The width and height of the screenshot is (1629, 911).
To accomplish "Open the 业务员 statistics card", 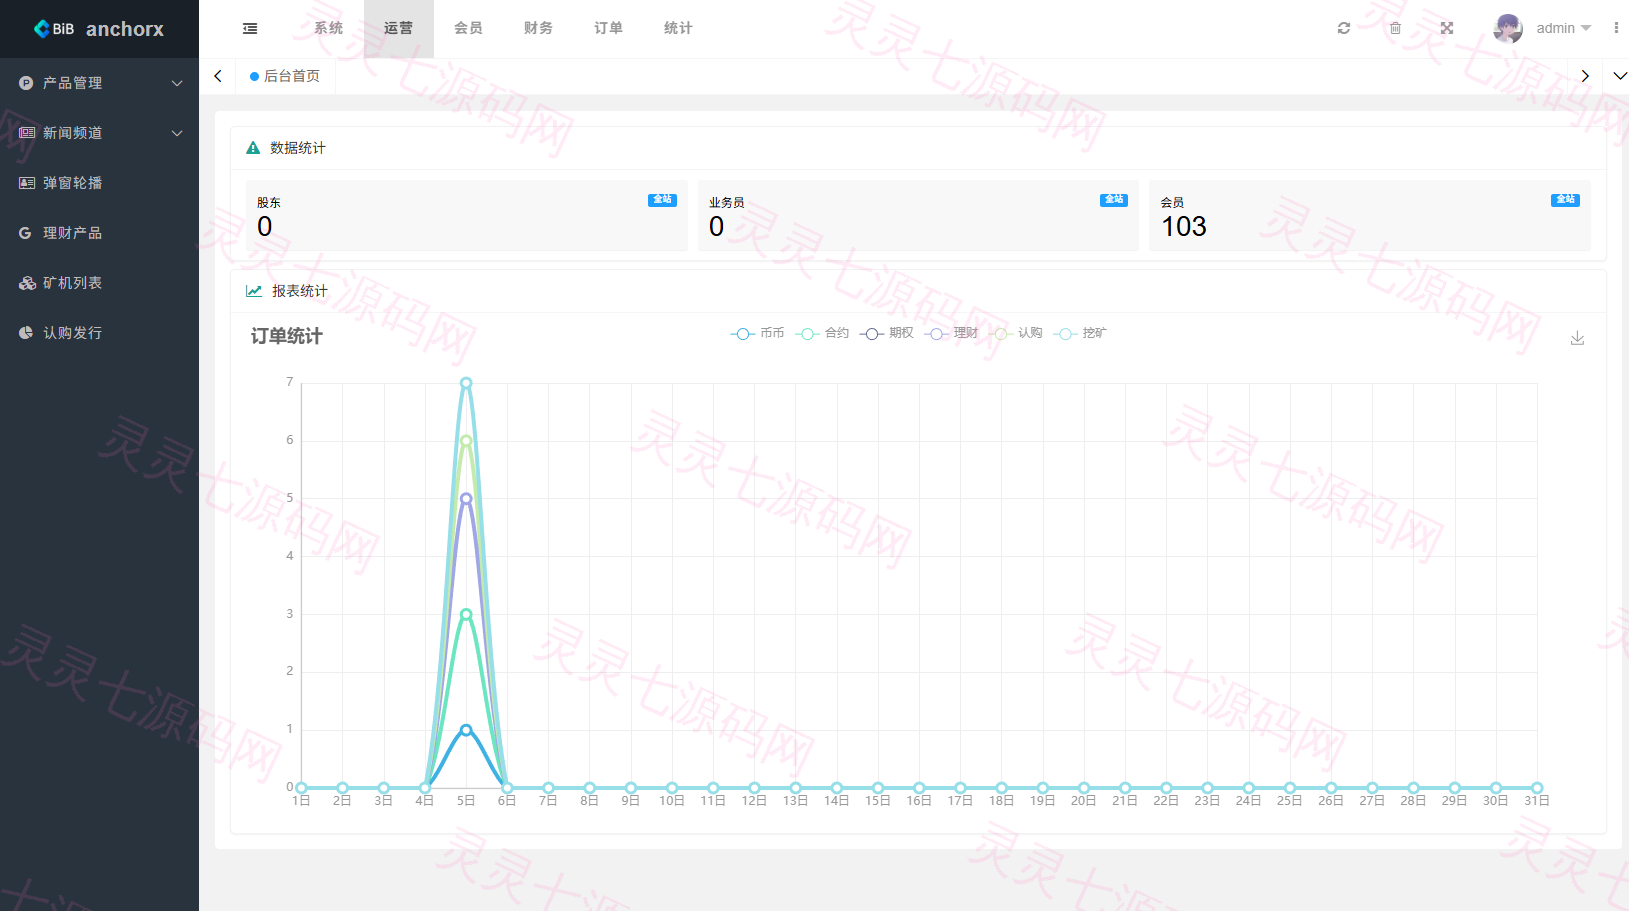I will click(918, 215).
